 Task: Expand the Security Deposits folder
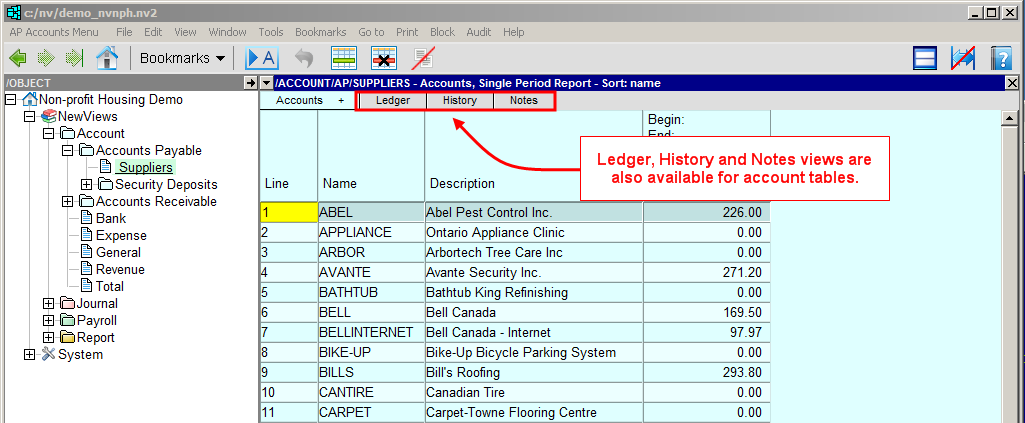[86, 185]
